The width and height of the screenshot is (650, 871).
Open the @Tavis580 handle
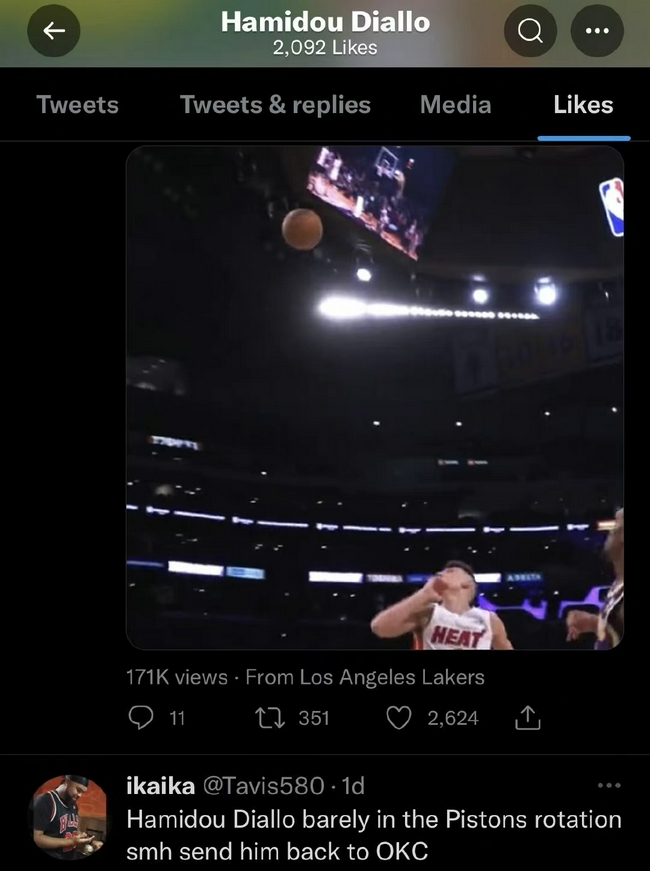(x=263, y=786)
